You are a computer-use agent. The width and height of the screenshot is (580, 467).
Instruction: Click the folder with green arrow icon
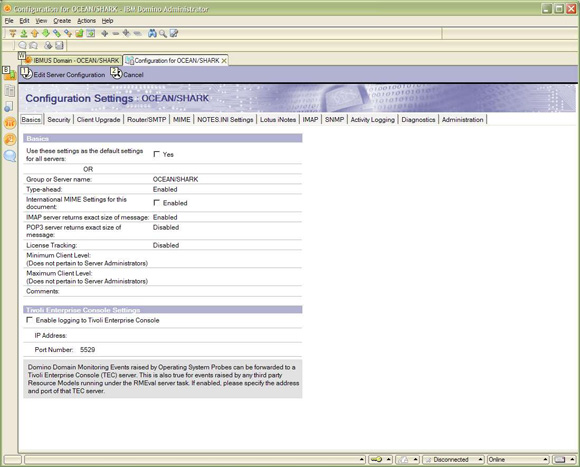click(x=79, y=34)
